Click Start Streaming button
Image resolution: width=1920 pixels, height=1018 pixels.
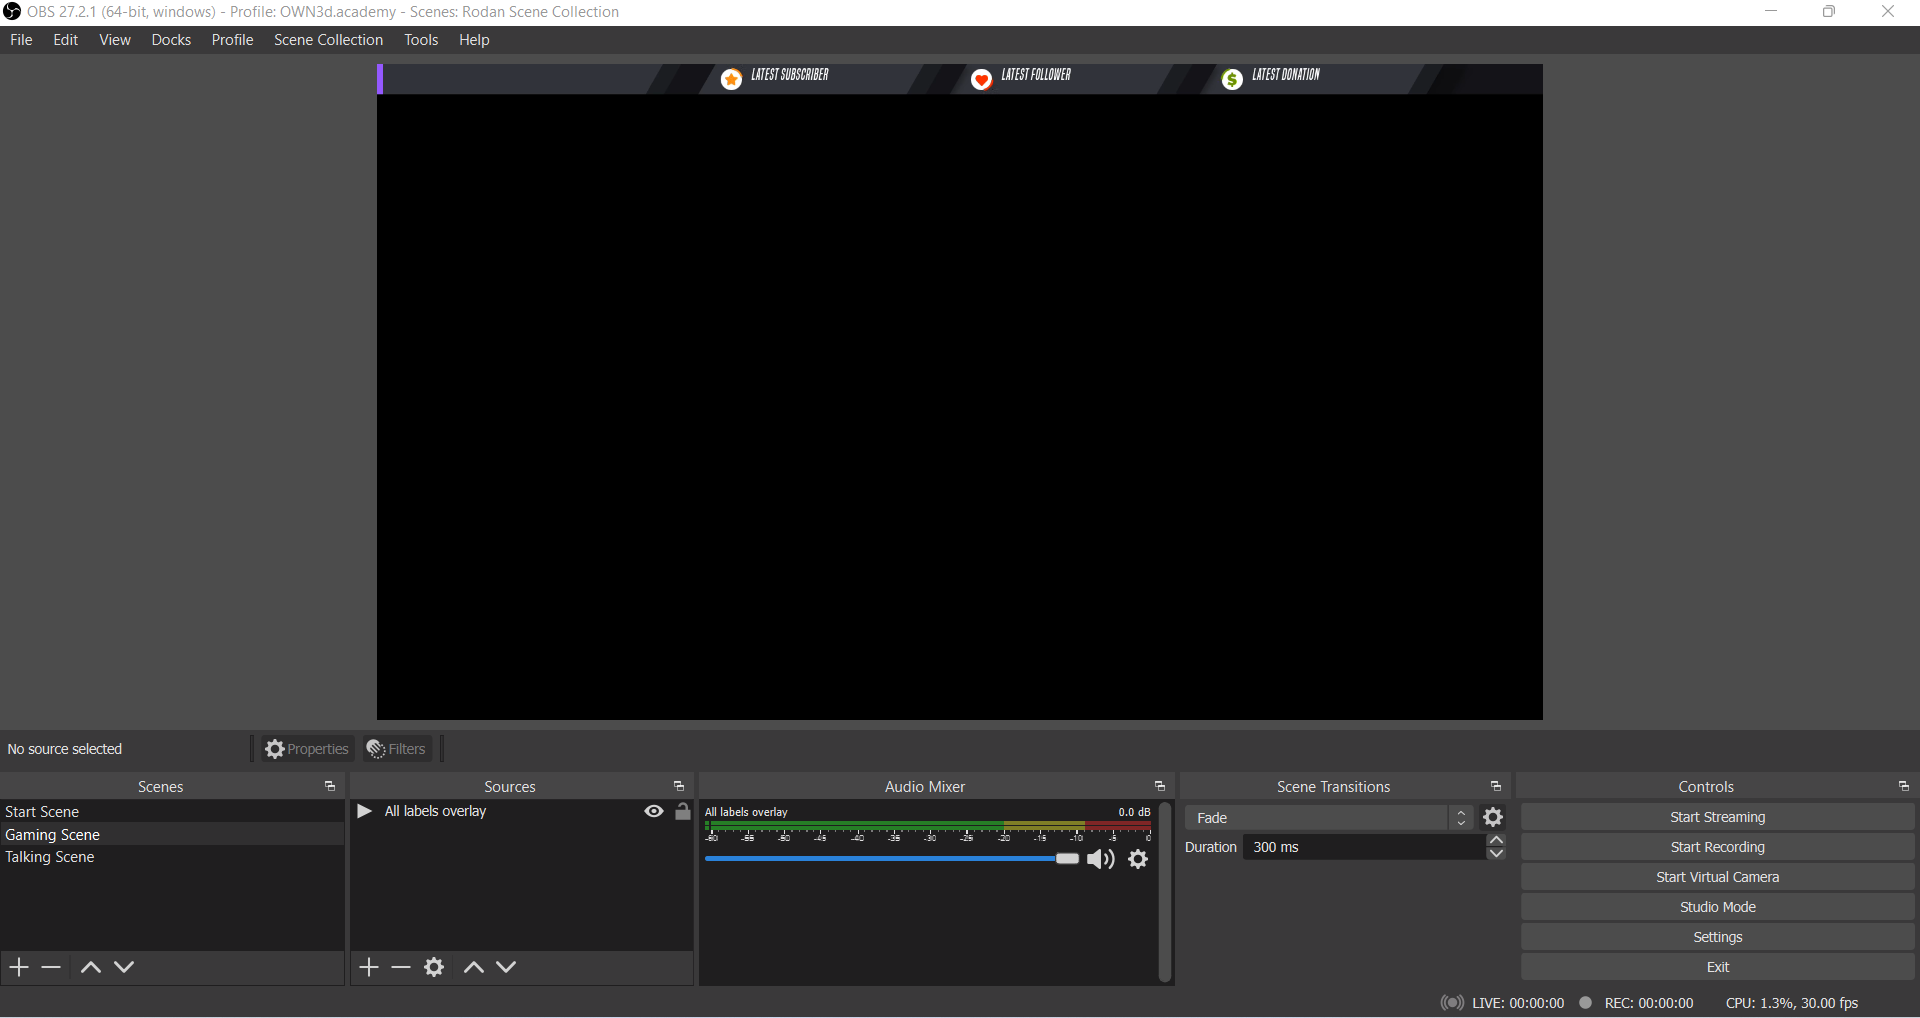click(1717, 817)
